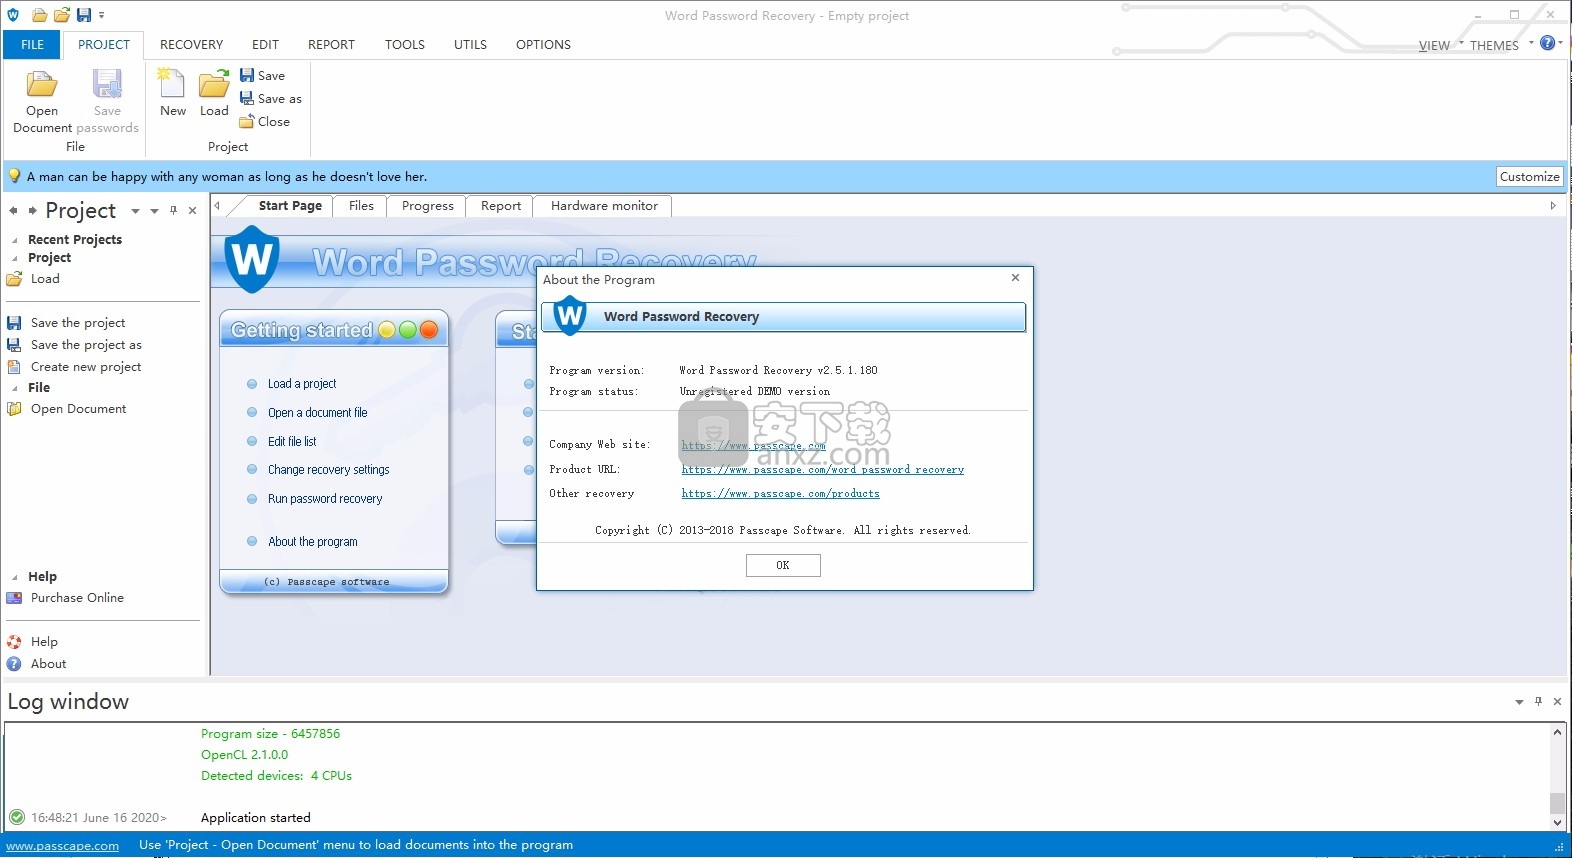Click Change recovery settings on Start Page
The image size is (1572, 858).
tap(328, 470)
